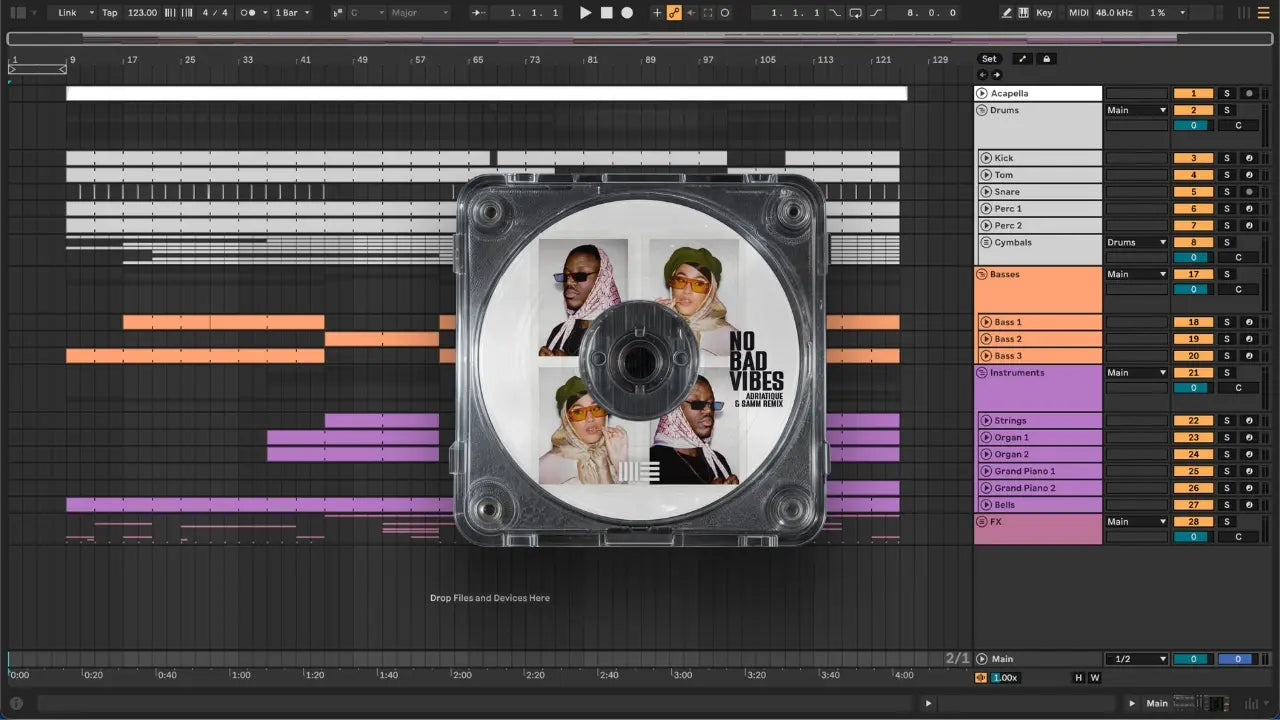This screenshot has width=1280, height=720.
Task: Solo the Strings track
Action: 1227,421
